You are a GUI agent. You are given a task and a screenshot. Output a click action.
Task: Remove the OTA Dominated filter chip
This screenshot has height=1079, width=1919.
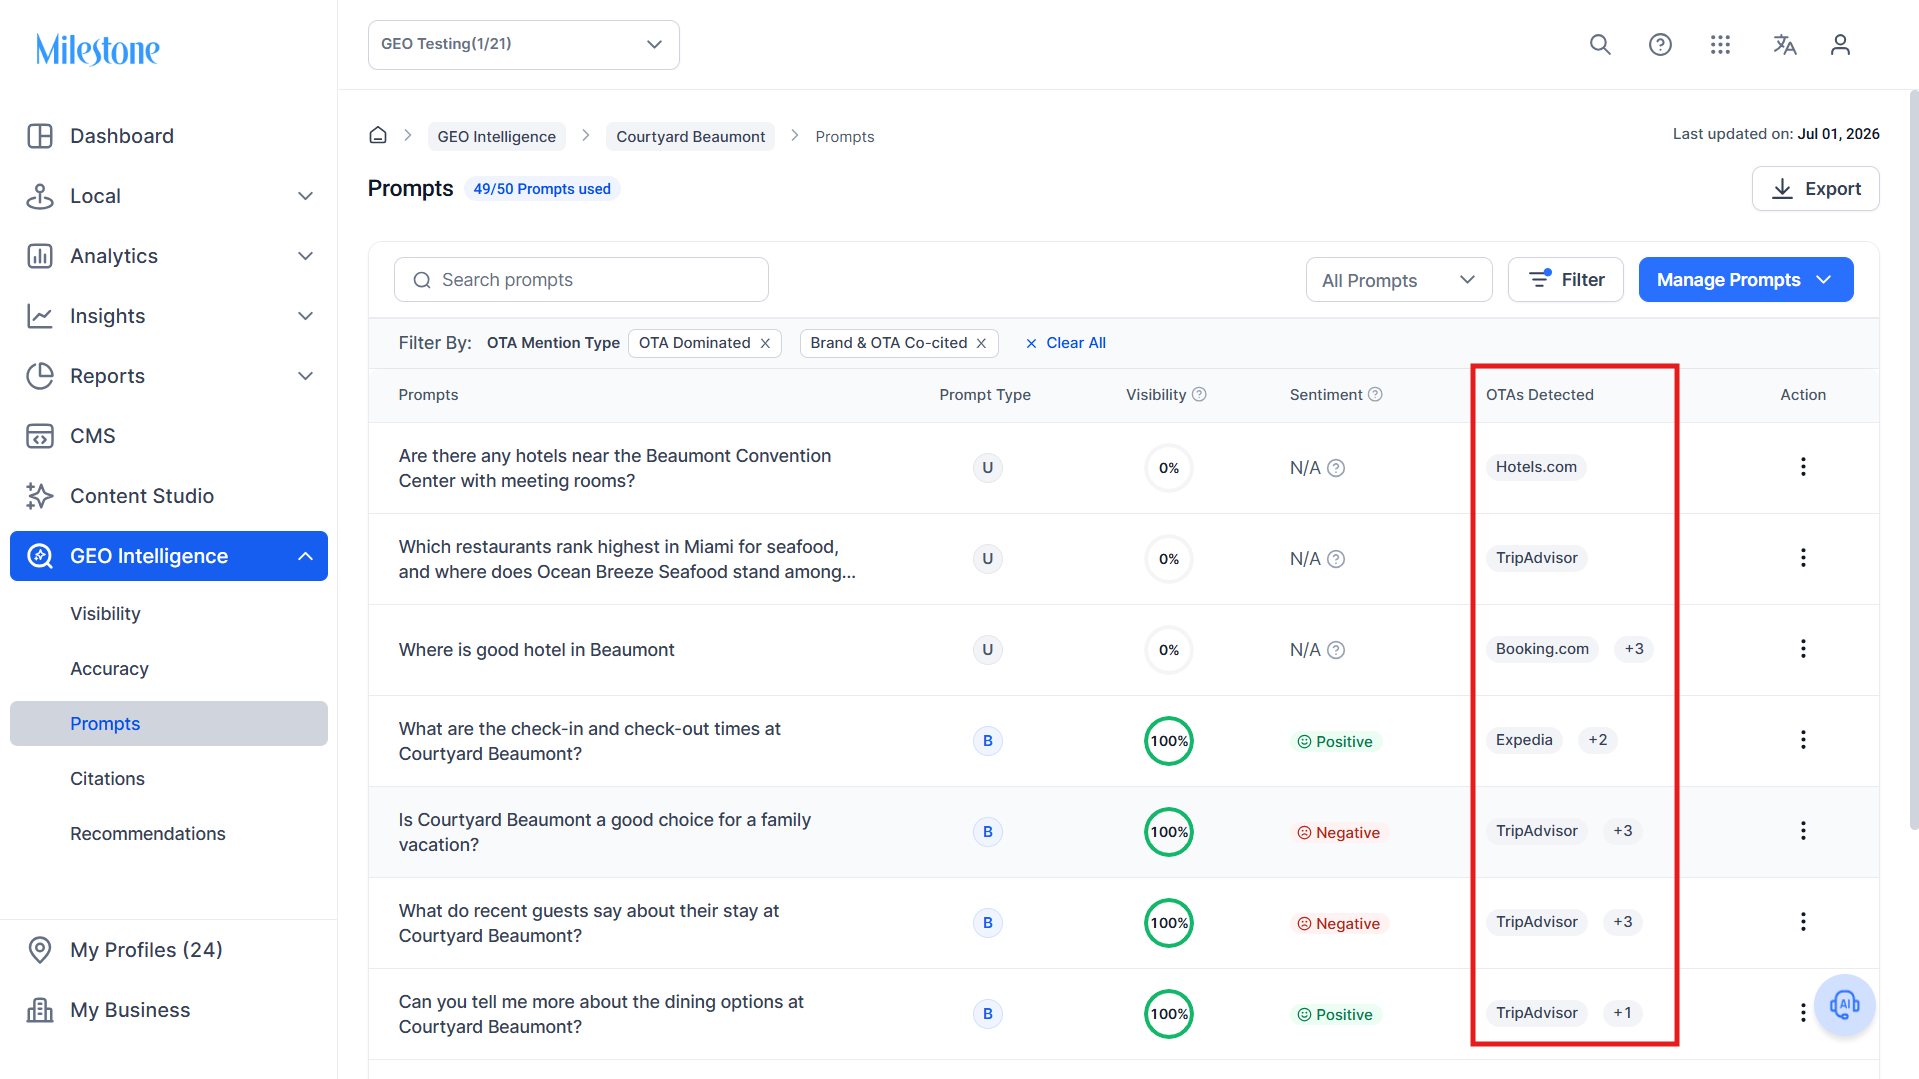point(765,343)
